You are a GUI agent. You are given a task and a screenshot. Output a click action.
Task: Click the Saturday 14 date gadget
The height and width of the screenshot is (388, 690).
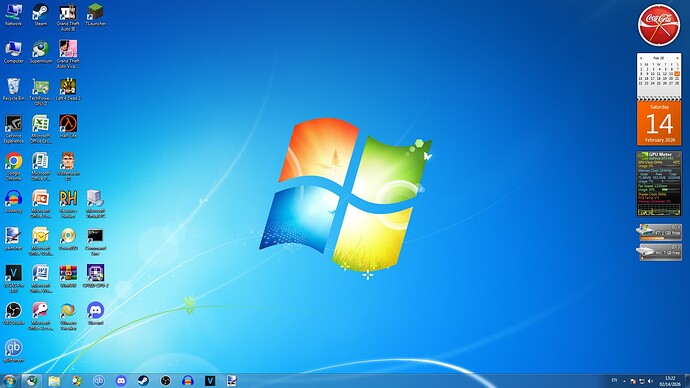tap(659, 124)
